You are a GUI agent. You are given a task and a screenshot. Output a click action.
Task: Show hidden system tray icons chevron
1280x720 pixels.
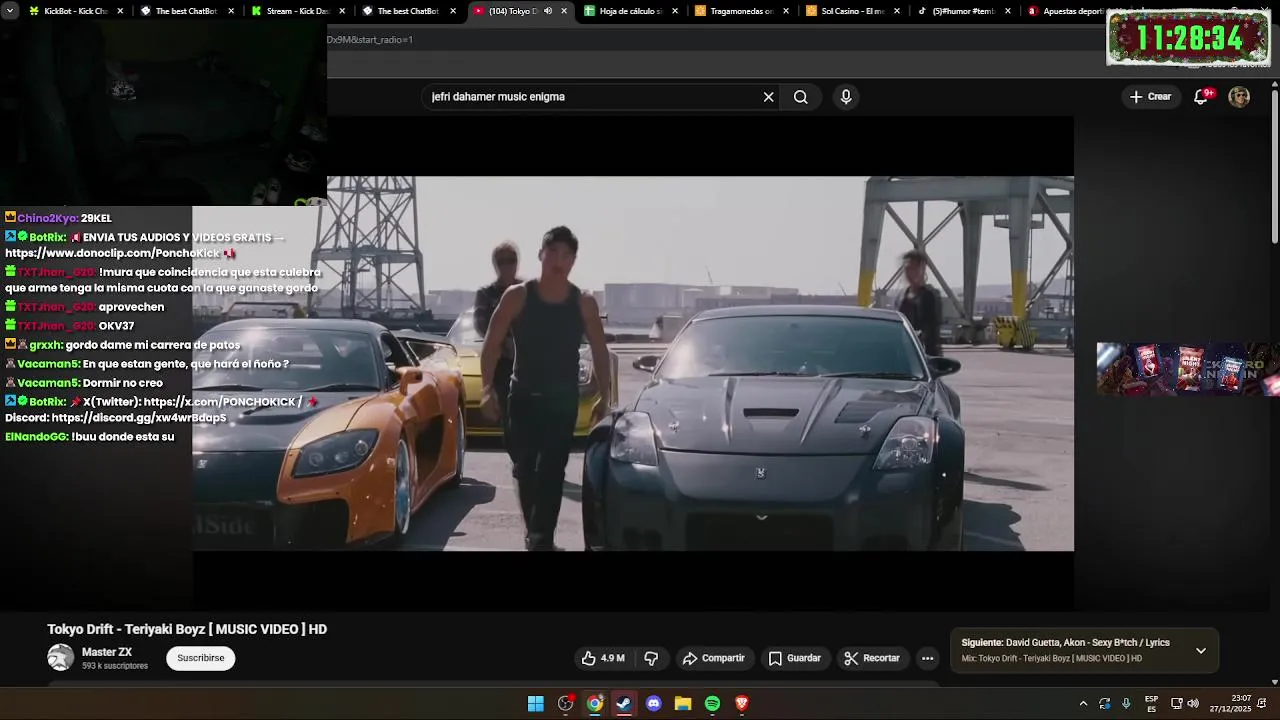pyautogui.click(x=1083, y=704)
